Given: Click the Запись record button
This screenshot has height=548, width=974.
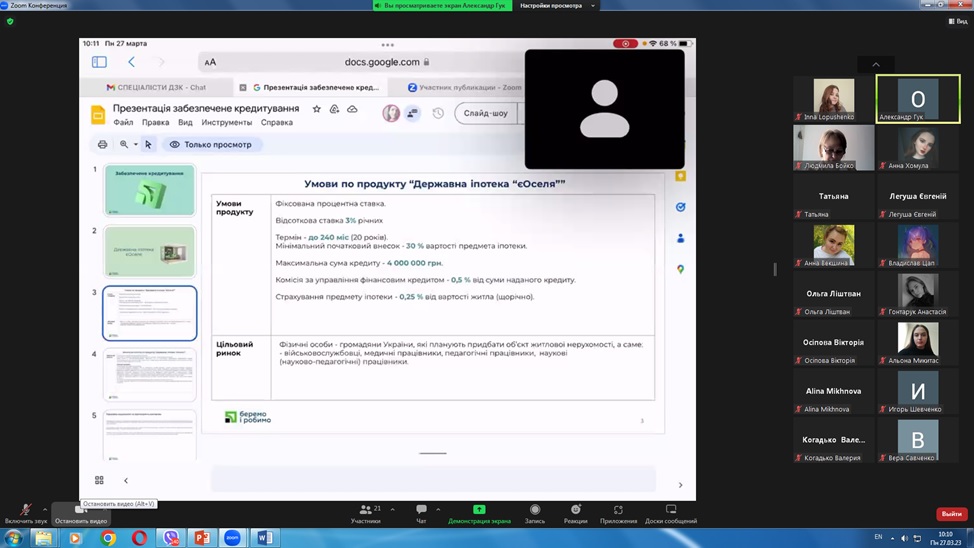Looking at the screenshot, I should point(535,513).
